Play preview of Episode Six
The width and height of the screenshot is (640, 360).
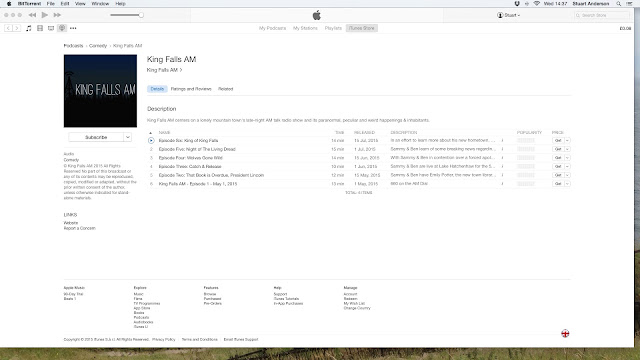pos(151,140)
